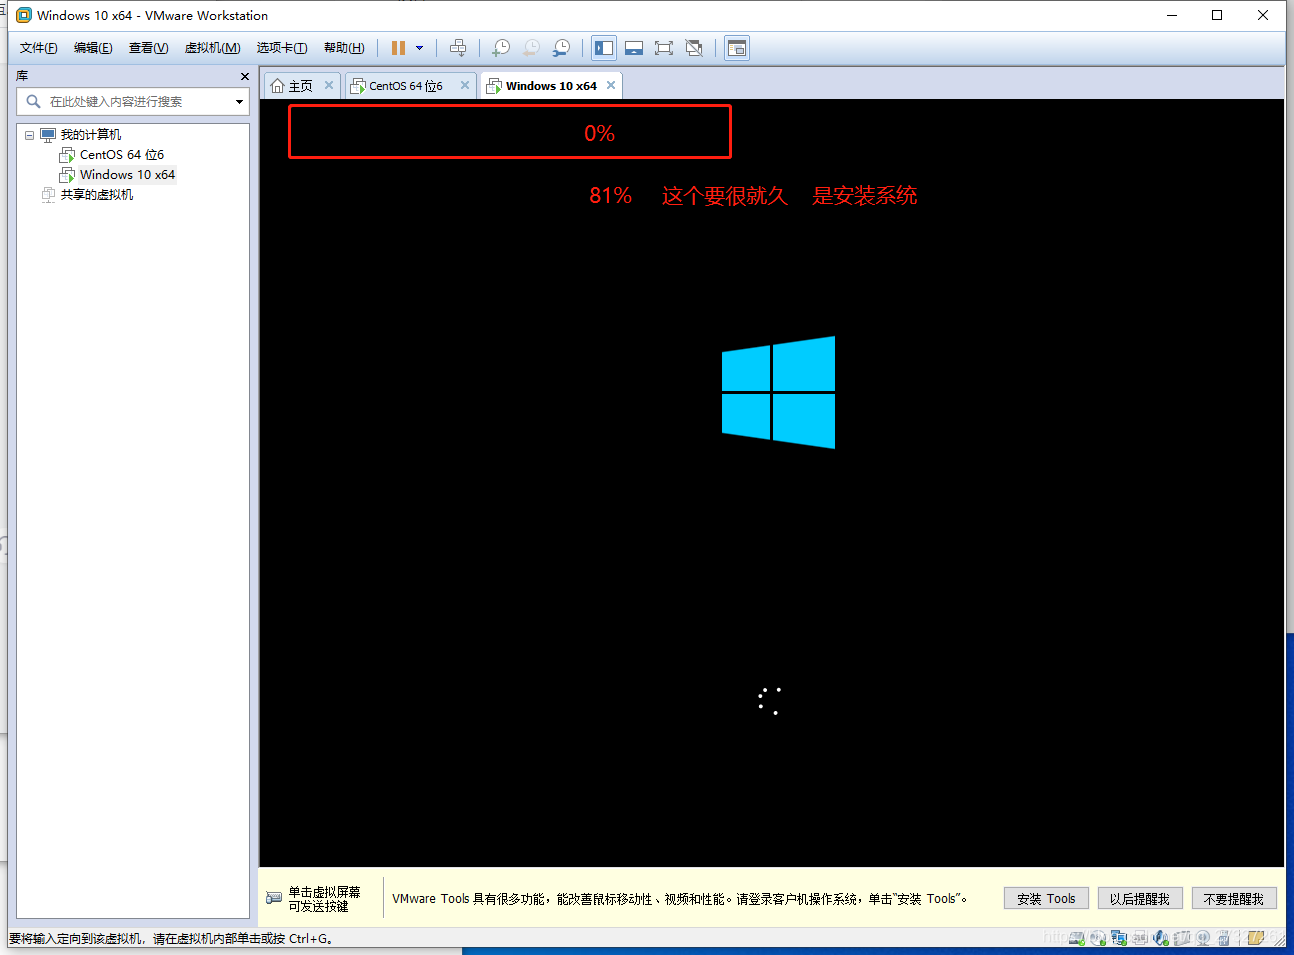The image size is (1294, 955).
Task: Click the Unity mode toolbar icon
Action: pyautogui.click(x=694, y=48)
